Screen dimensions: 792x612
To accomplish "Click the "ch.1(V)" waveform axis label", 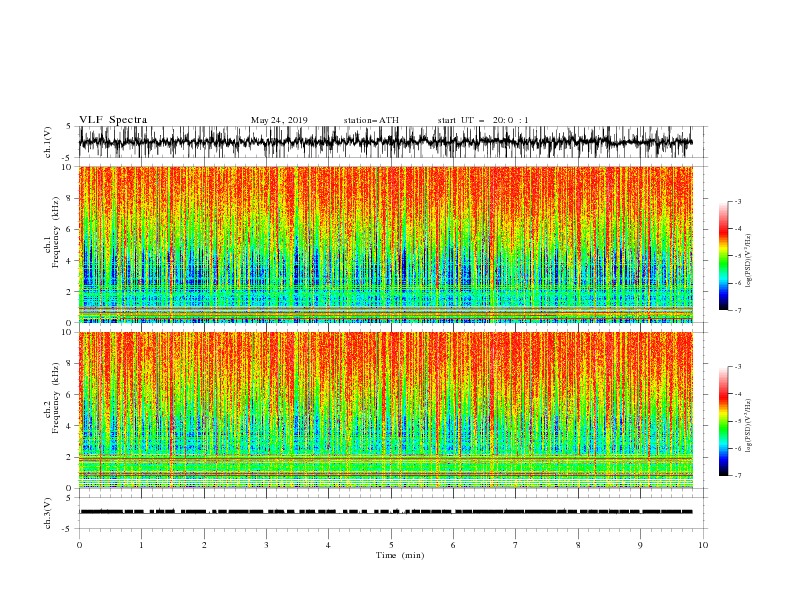I will click(x=48, y=142).
